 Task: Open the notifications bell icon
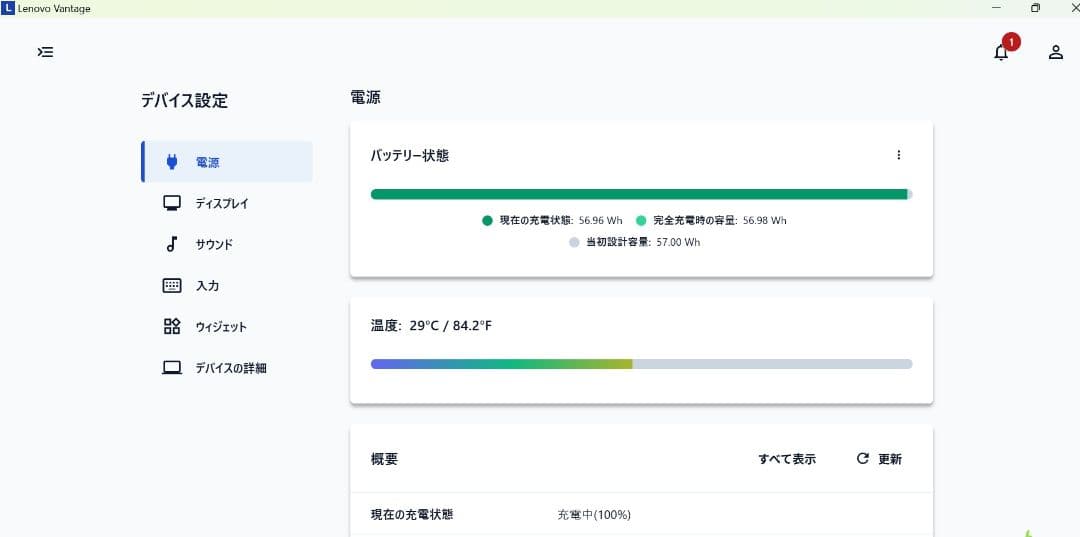[1001, 52]
